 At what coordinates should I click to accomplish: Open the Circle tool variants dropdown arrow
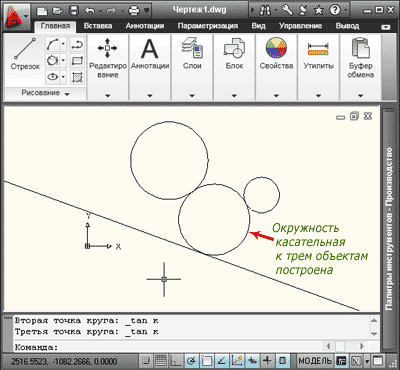(63, 61)
